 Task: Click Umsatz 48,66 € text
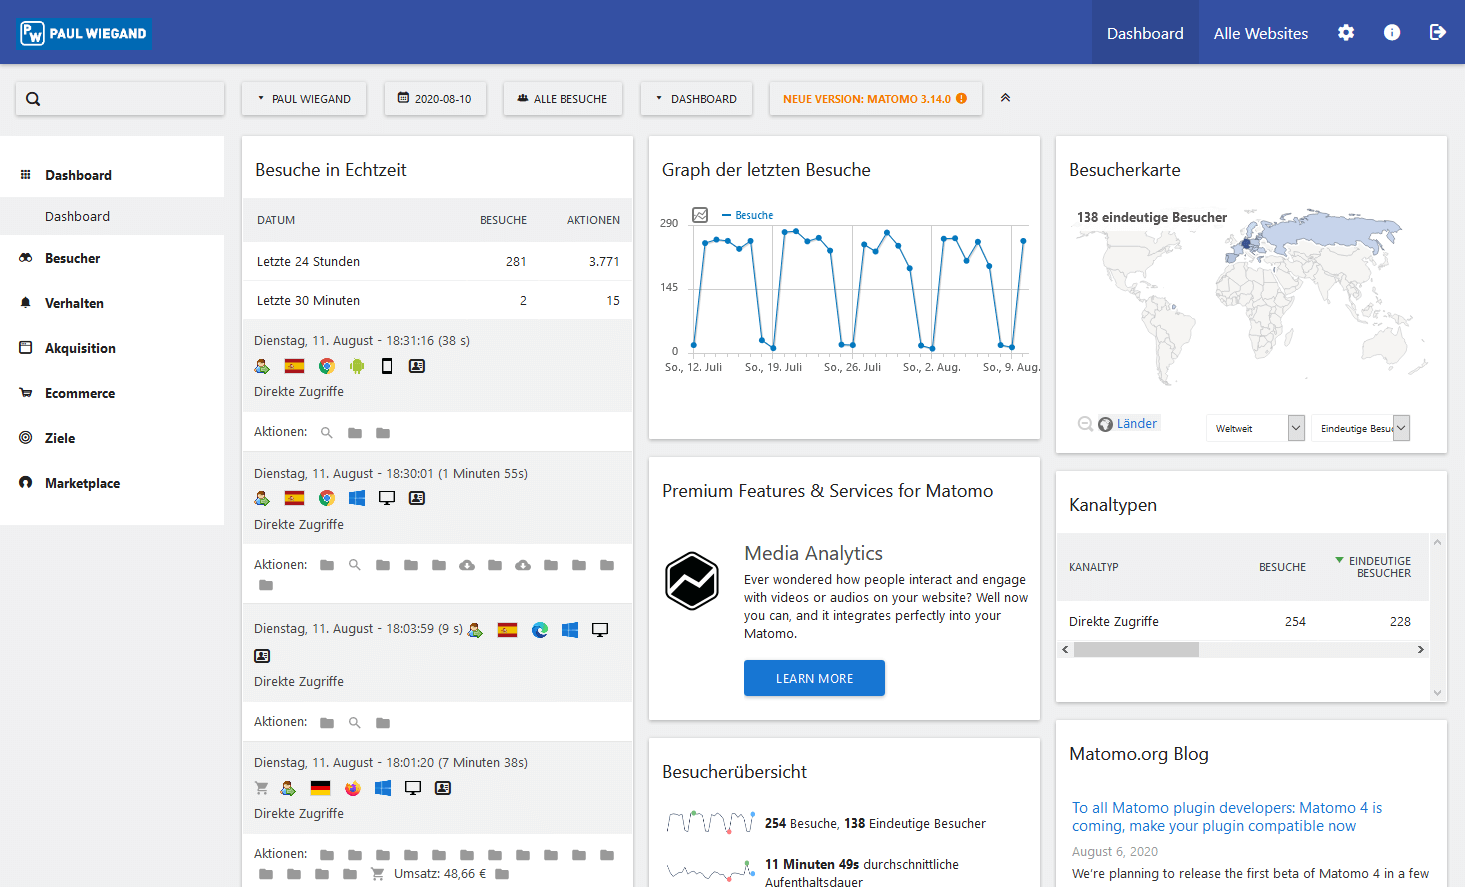[x=440, y=873]
